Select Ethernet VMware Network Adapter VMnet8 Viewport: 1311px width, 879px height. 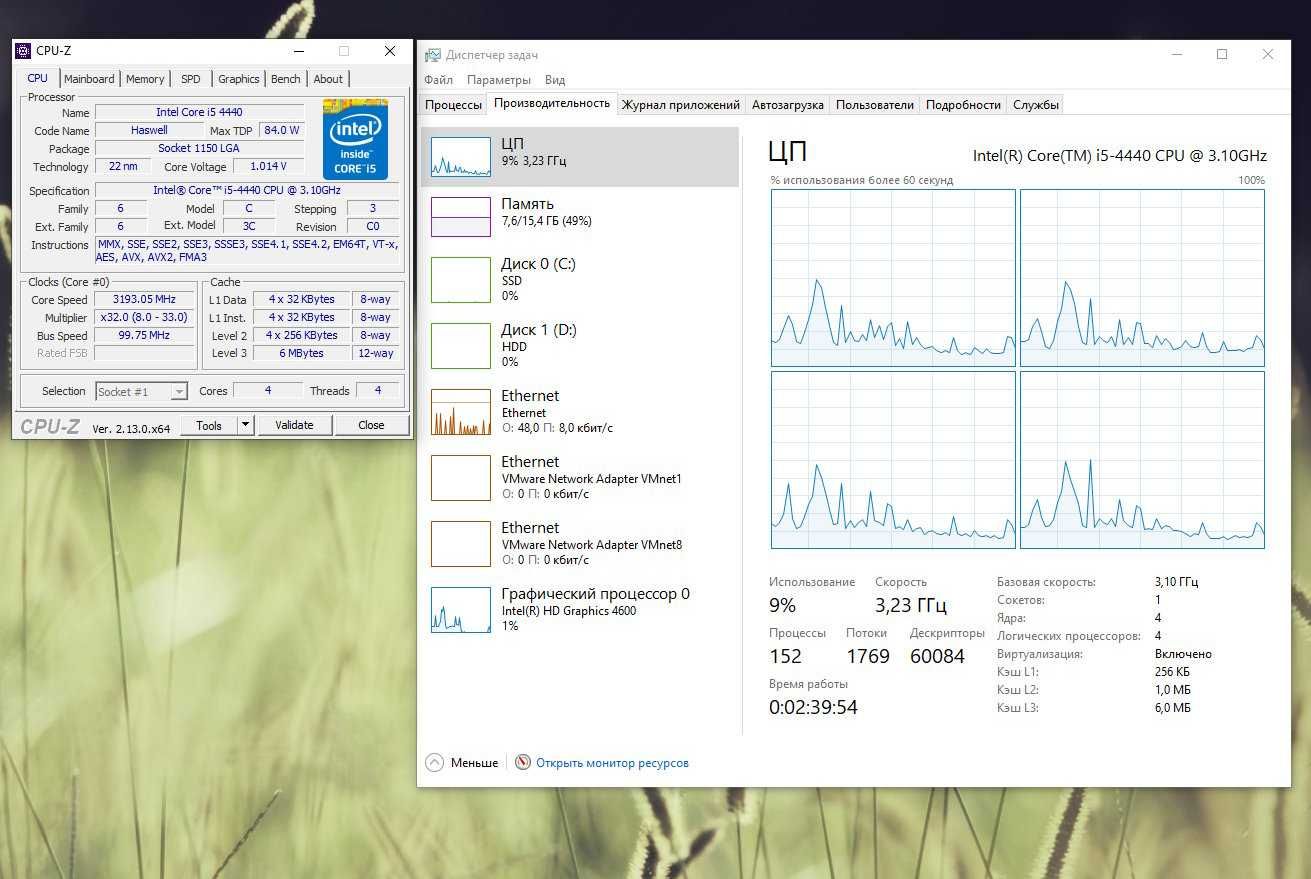pyautogui.click(x=580, y=544)
